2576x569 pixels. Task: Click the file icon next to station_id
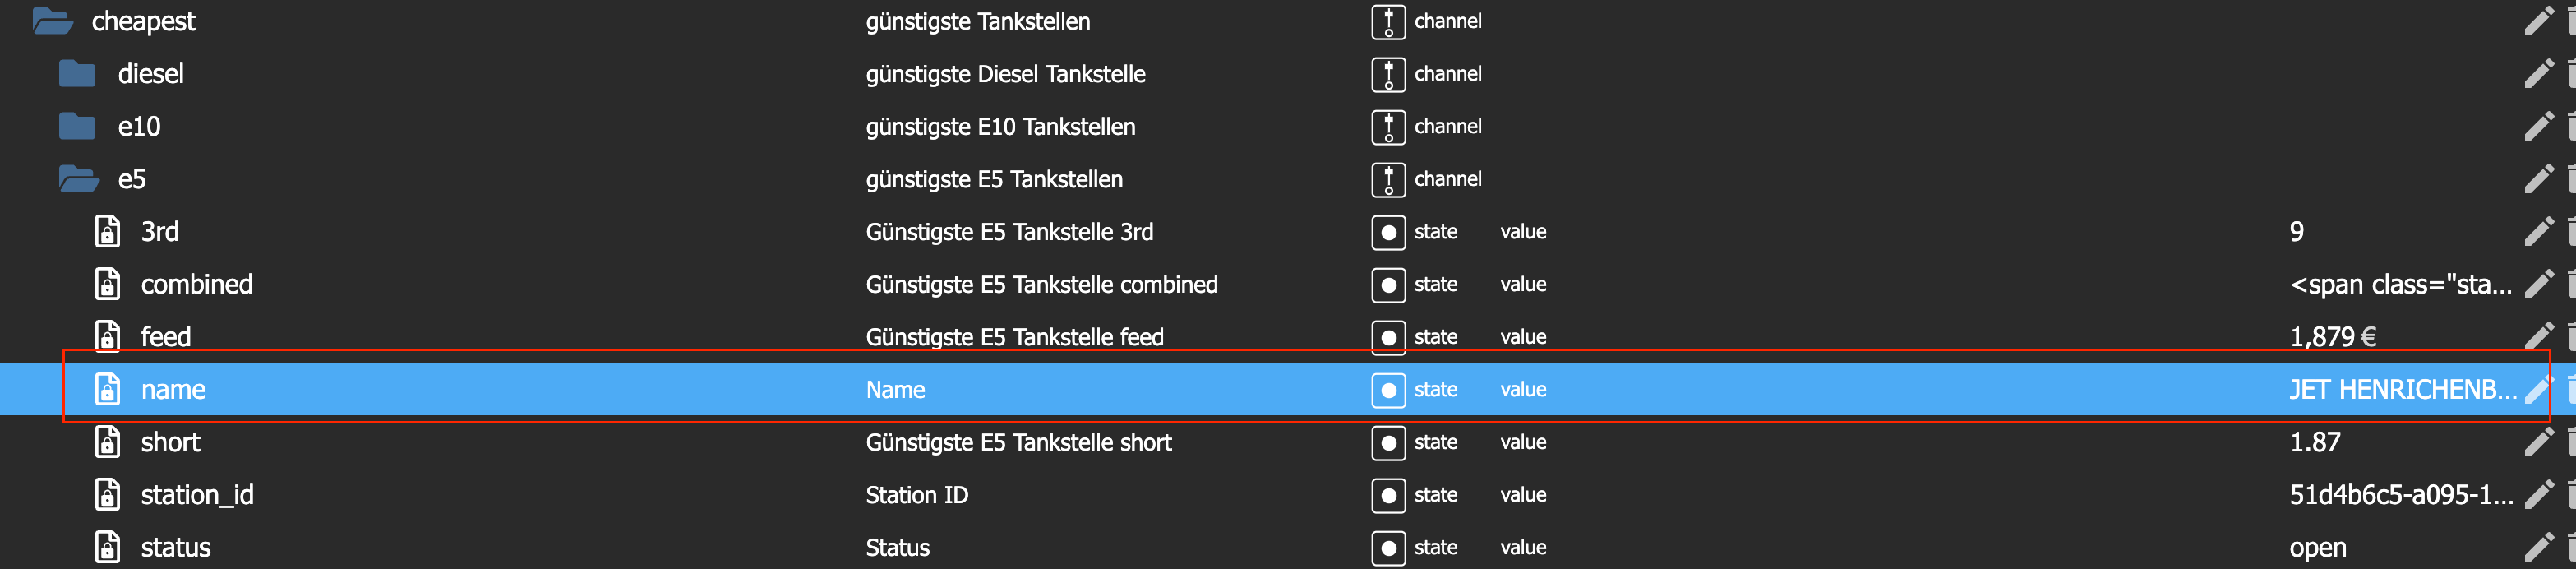pos(107,495)
